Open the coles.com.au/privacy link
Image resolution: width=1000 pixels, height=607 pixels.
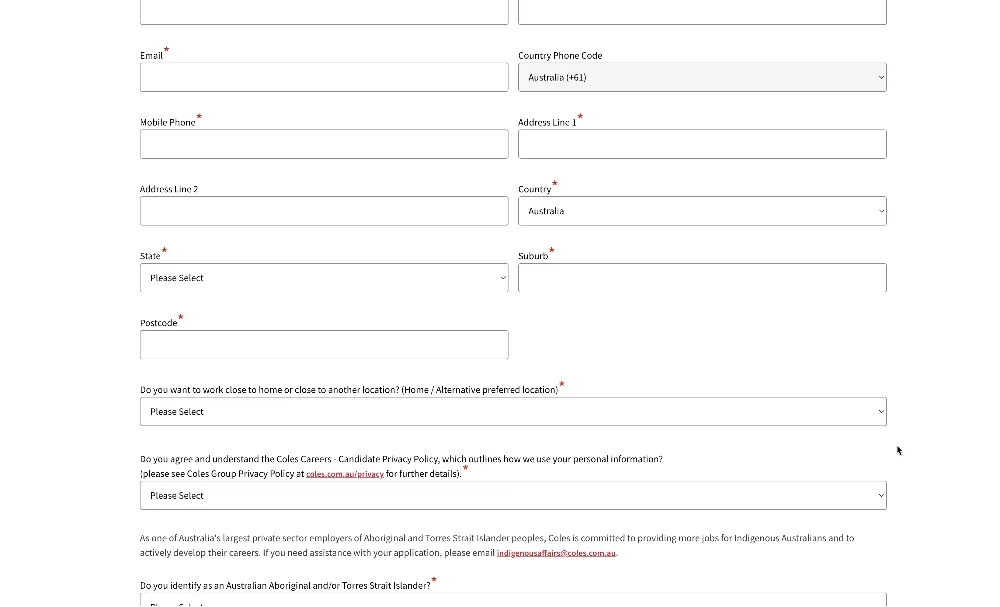tap(345, 474)
